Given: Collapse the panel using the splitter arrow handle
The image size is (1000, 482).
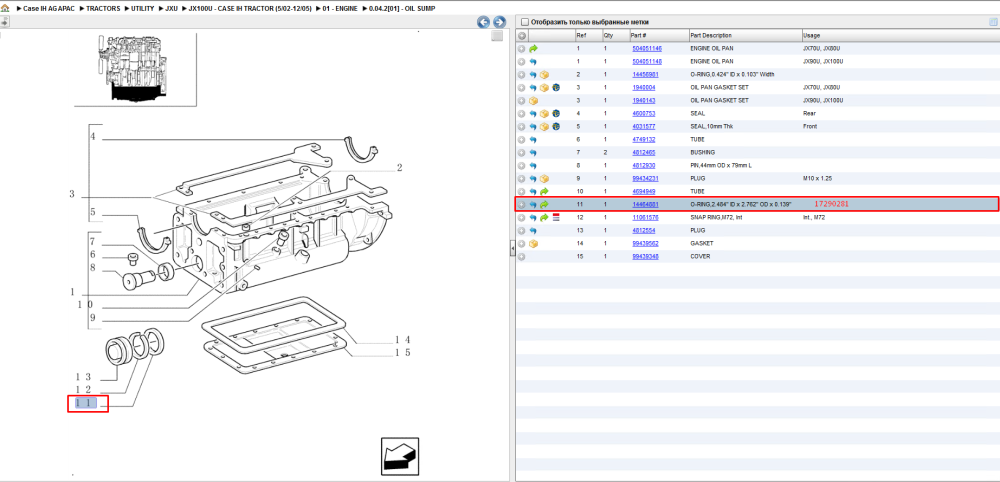Looking at the screenshot, I should [x=512, y=251].
